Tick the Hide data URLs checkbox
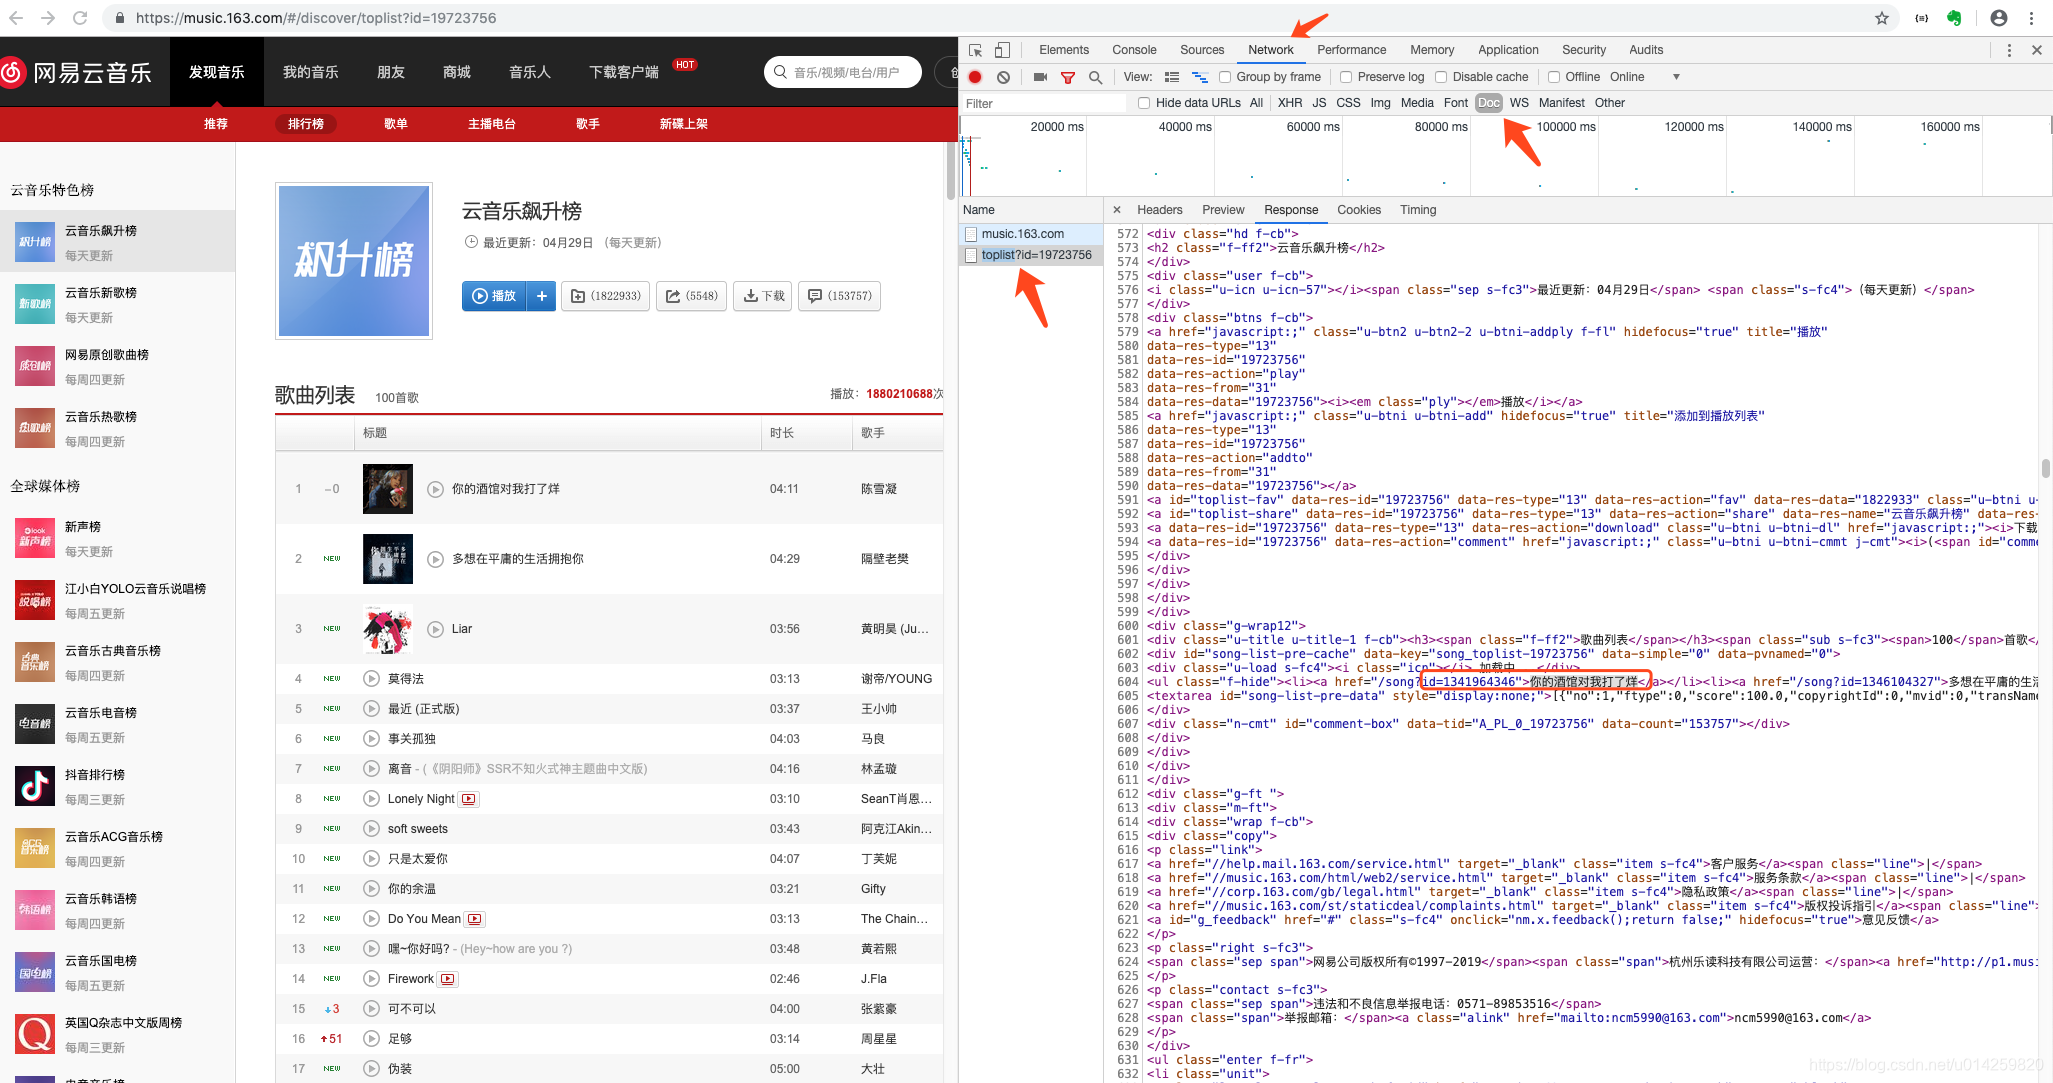This screenshot has height=1083, width=2053. tap(1144, 103)
